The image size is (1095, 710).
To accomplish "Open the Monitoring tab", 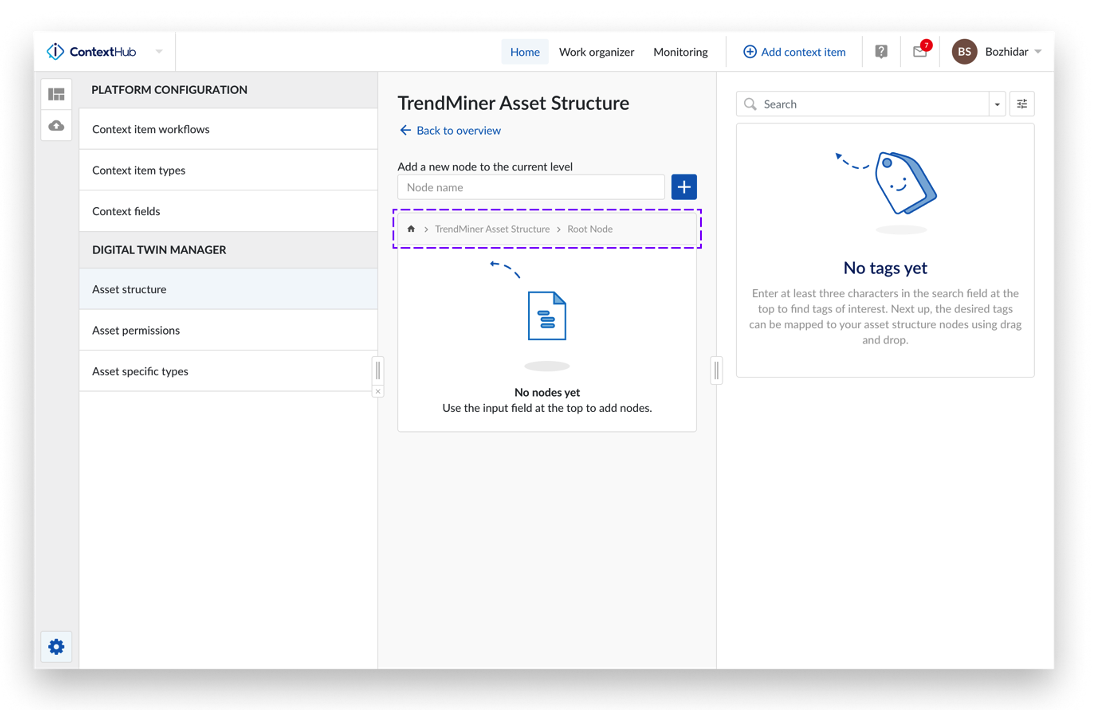I will 680,52.
